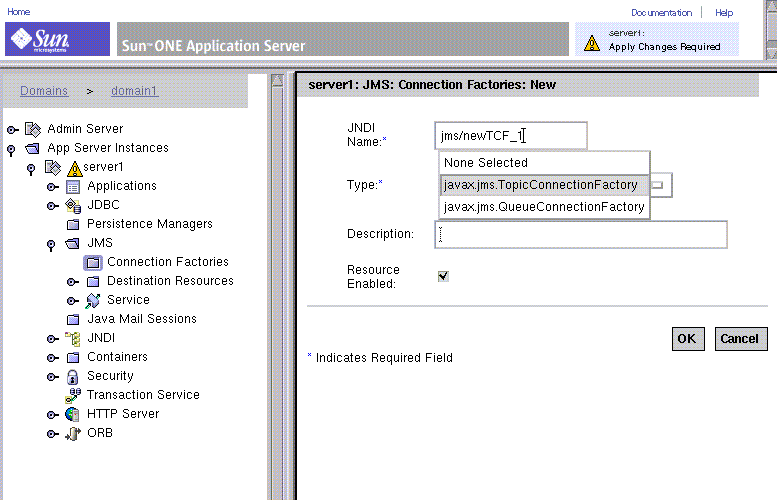
Task: Click the Persistence Managers folder icon
Action: (73, 224)
